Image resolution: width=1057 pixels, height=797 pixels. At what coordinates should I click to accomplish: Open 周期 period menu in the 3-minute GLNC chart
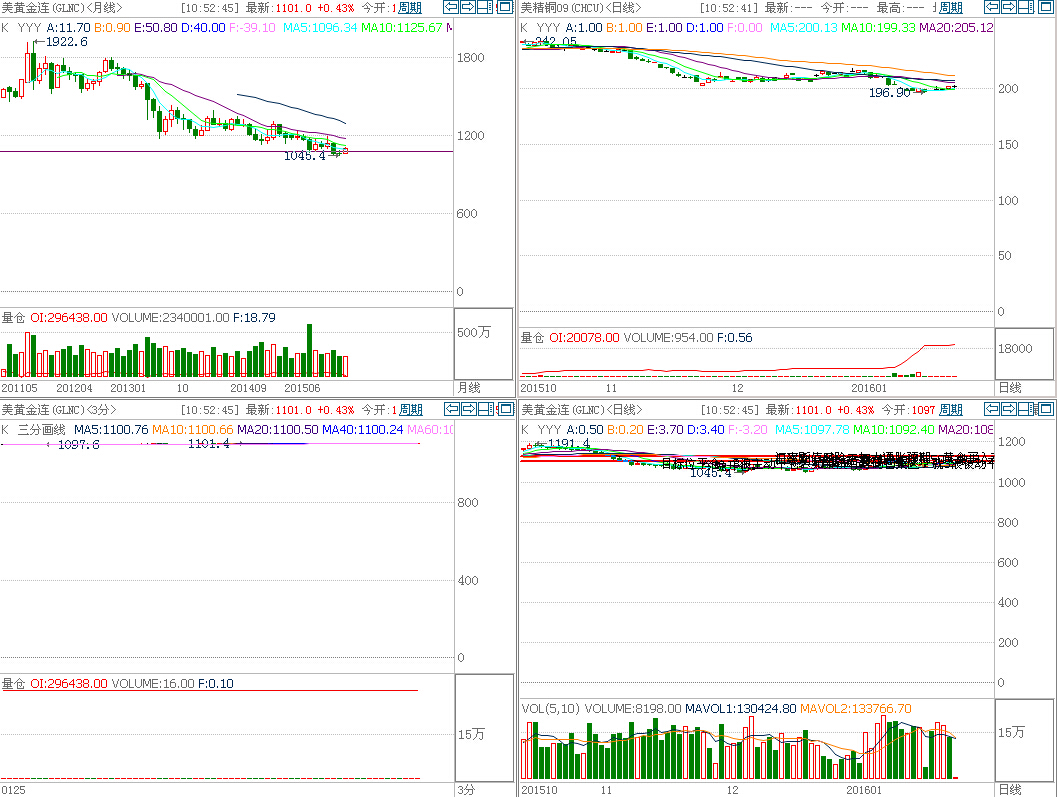pos(411,410)
